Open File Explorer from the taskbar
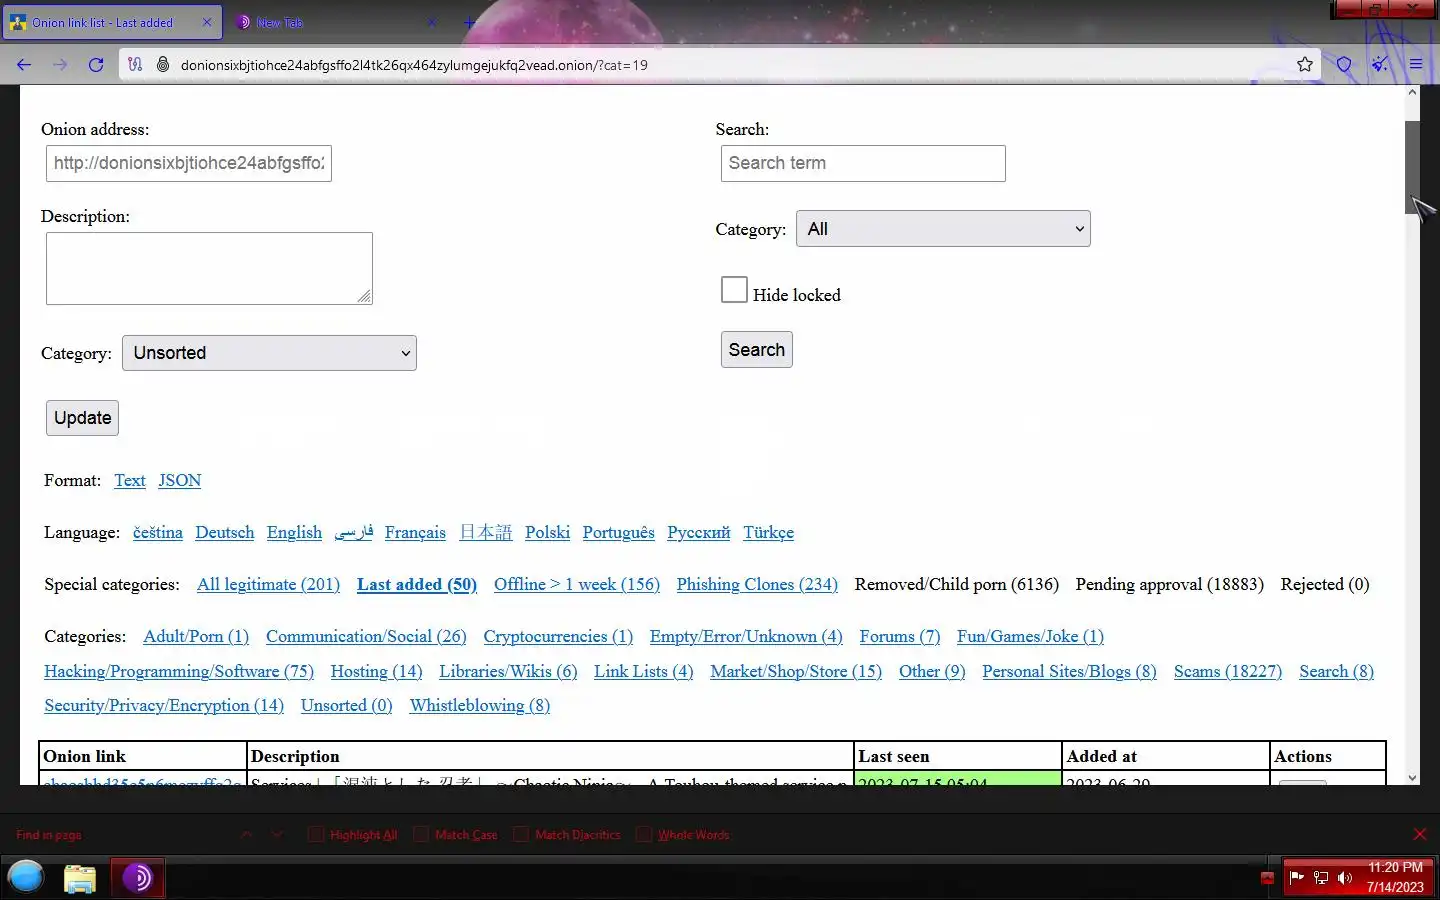Screen dimensions: 1440x900 [80, 878]
